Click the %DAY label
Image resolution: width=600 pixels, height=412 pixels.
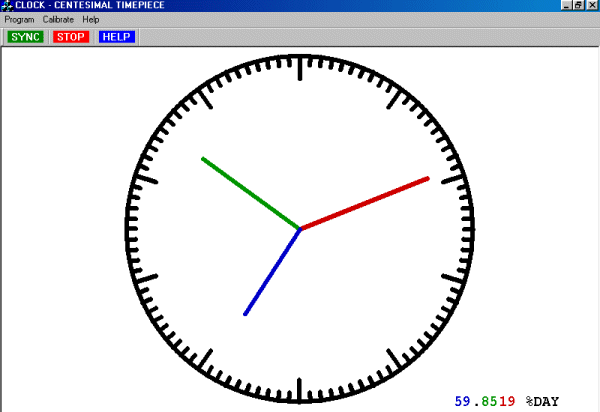(x=543, y=401)
